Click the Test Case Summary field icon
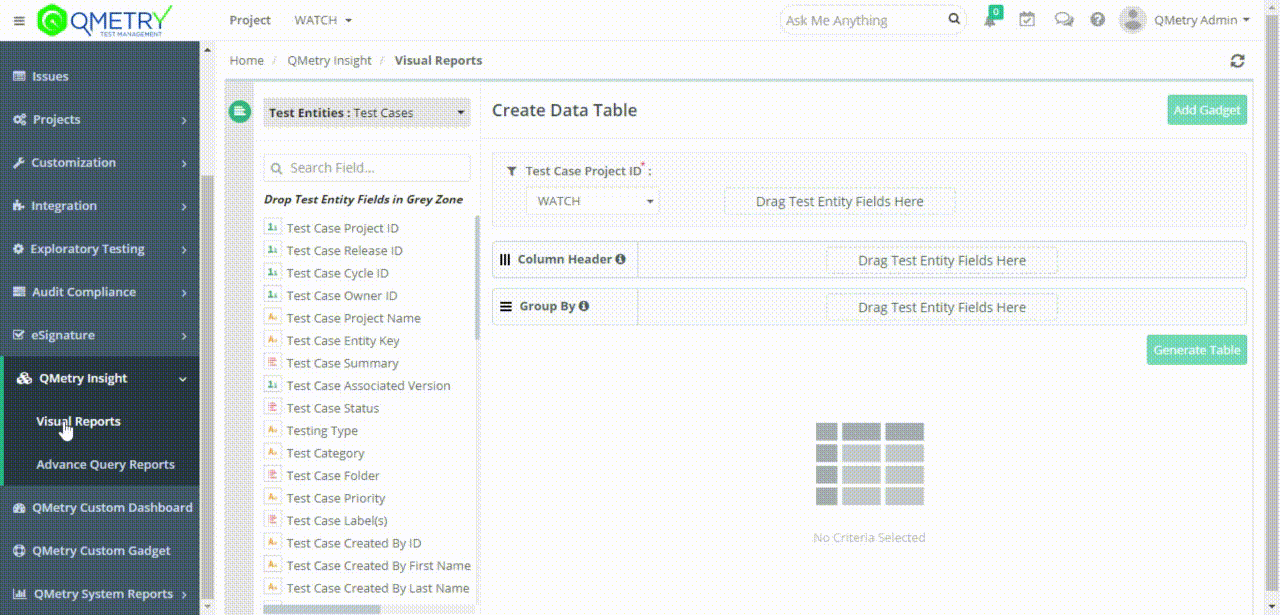The image size is (1280, 615). point(272,363)
